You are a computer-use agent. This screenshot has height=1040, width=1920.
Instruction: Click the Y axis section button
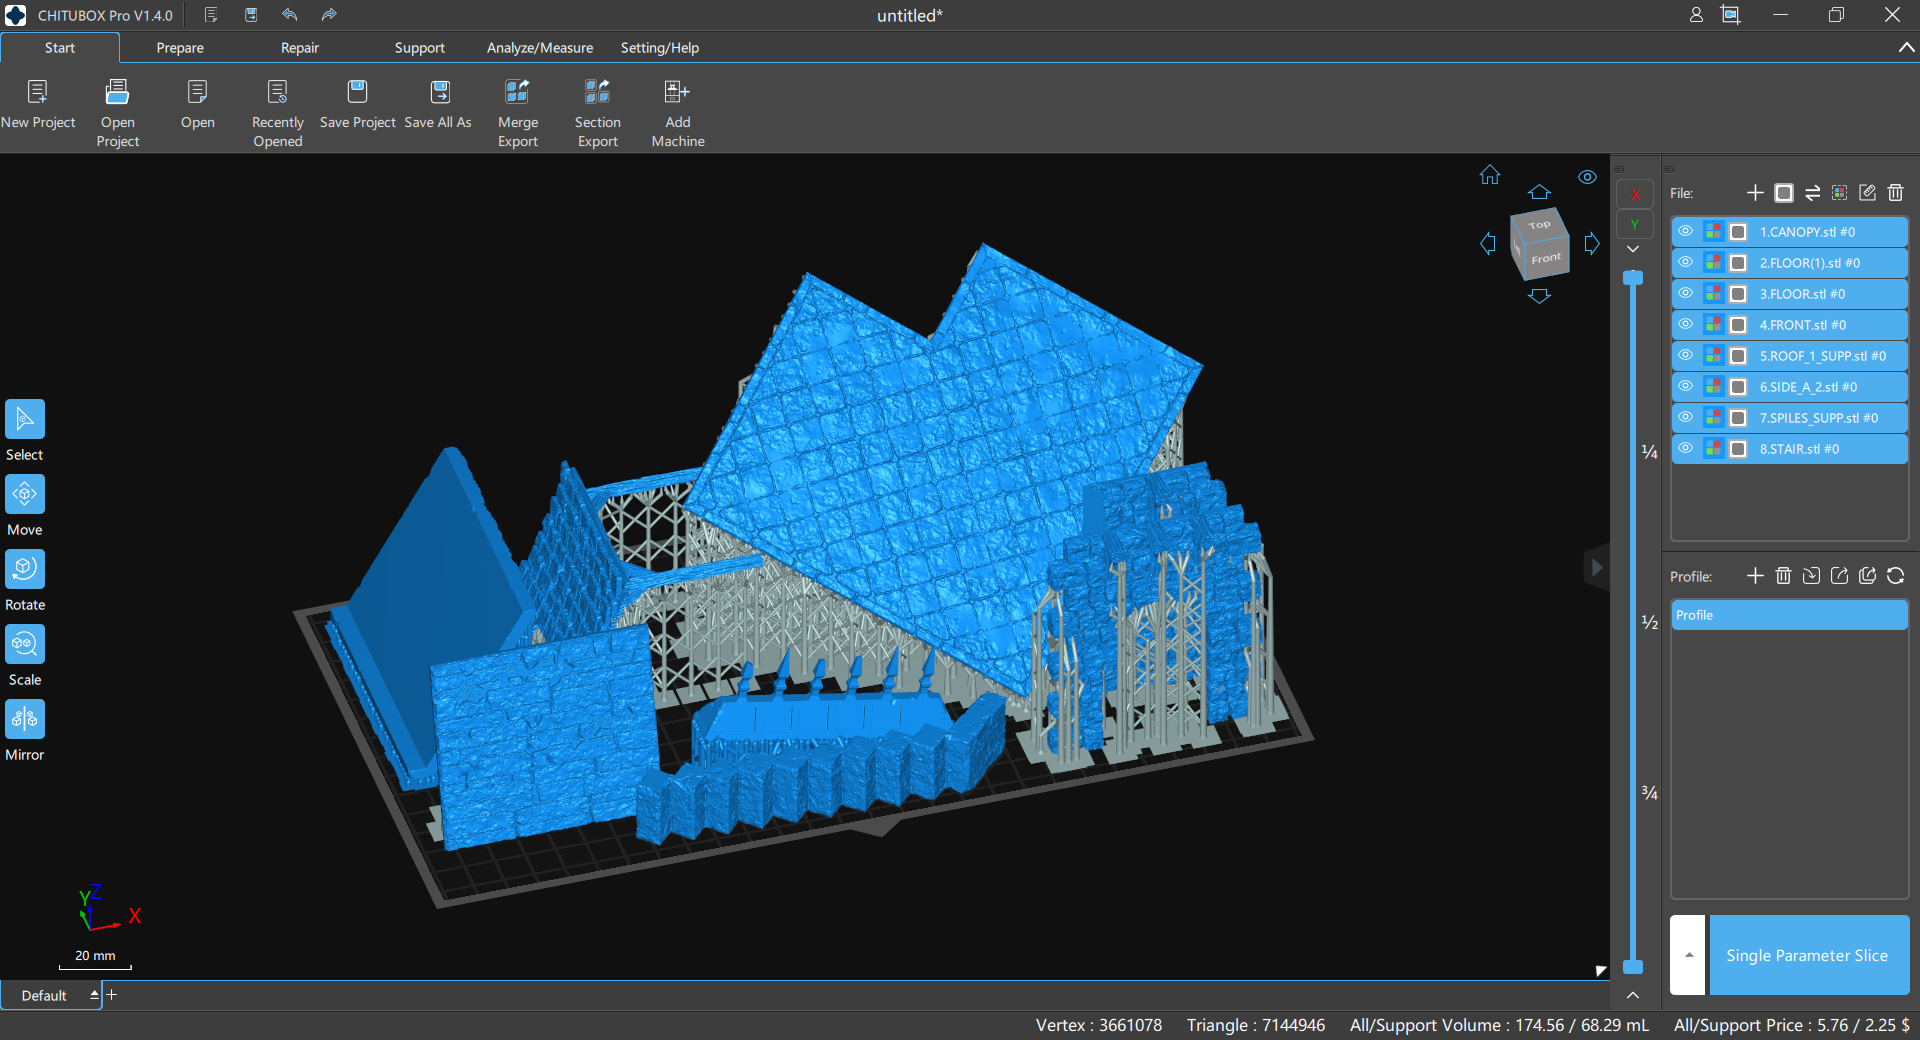[1635, 225]
